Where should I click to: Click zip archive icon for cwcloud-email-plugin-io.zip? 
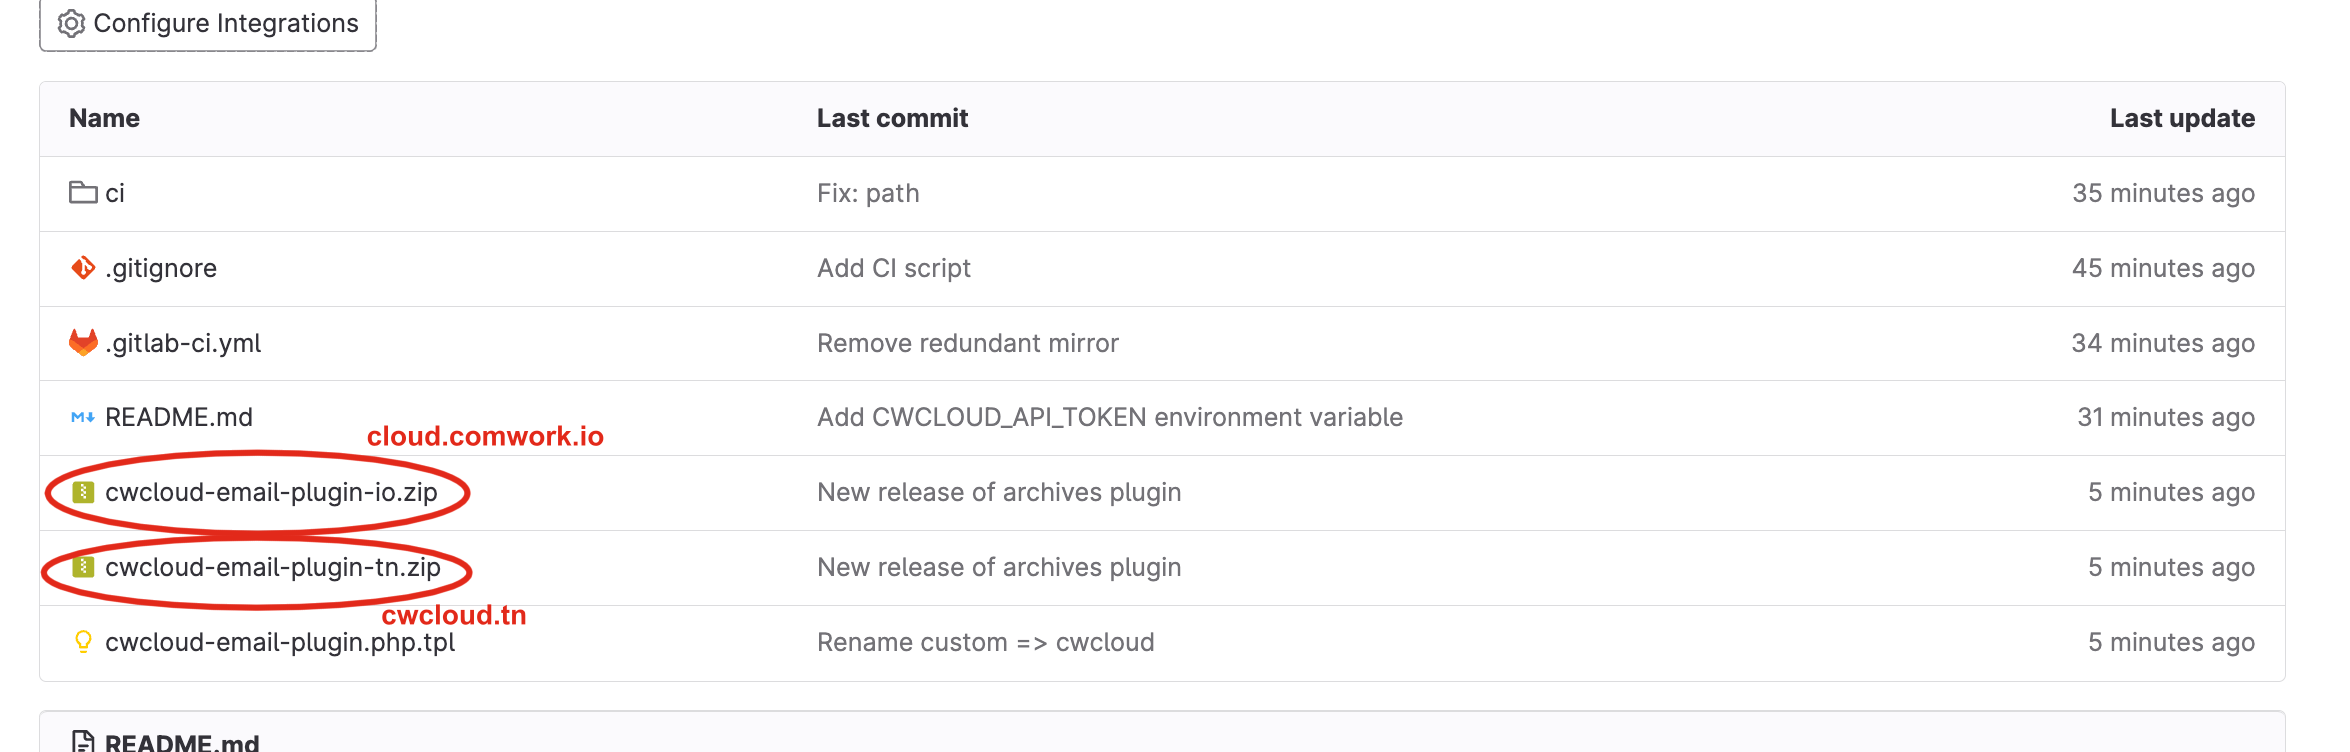[84, 492]
